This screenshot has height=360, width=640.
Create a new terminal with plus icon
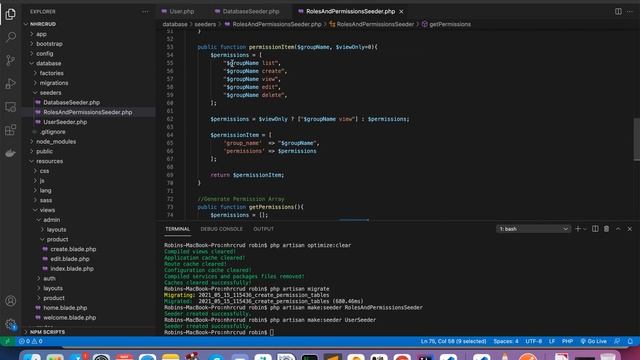pos(578,229)
